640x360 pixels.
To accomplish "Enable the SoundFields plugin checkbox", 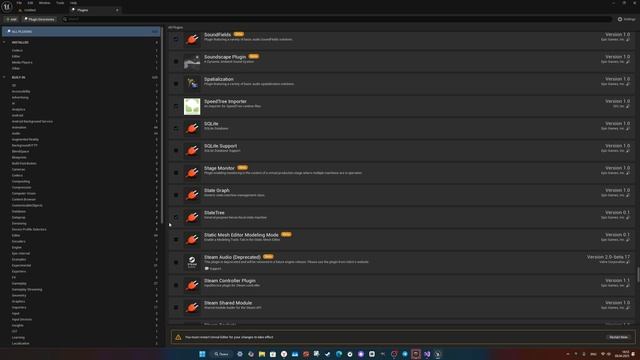I will point(176,39).
